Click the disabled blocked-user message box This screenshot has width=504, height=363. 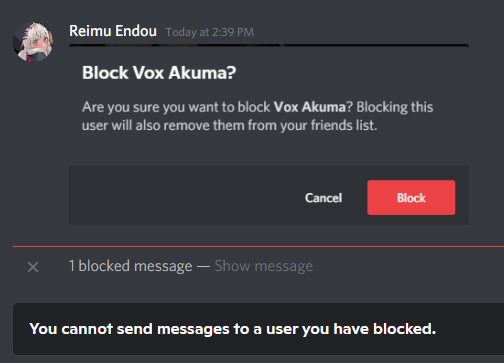point(258,329)
